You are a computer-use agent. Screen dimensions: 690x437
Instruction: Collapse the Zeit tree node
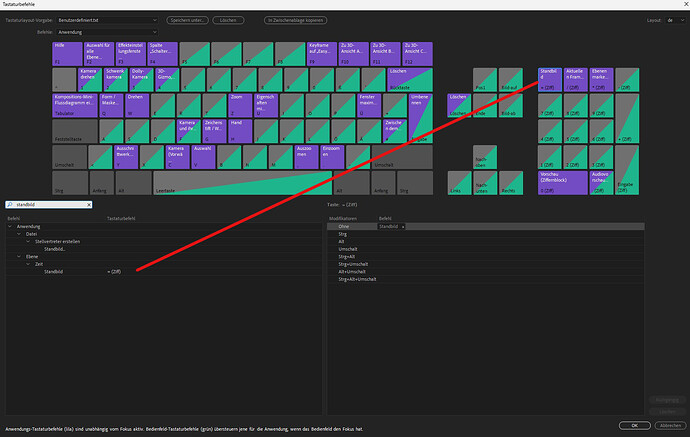click(28, 264)
